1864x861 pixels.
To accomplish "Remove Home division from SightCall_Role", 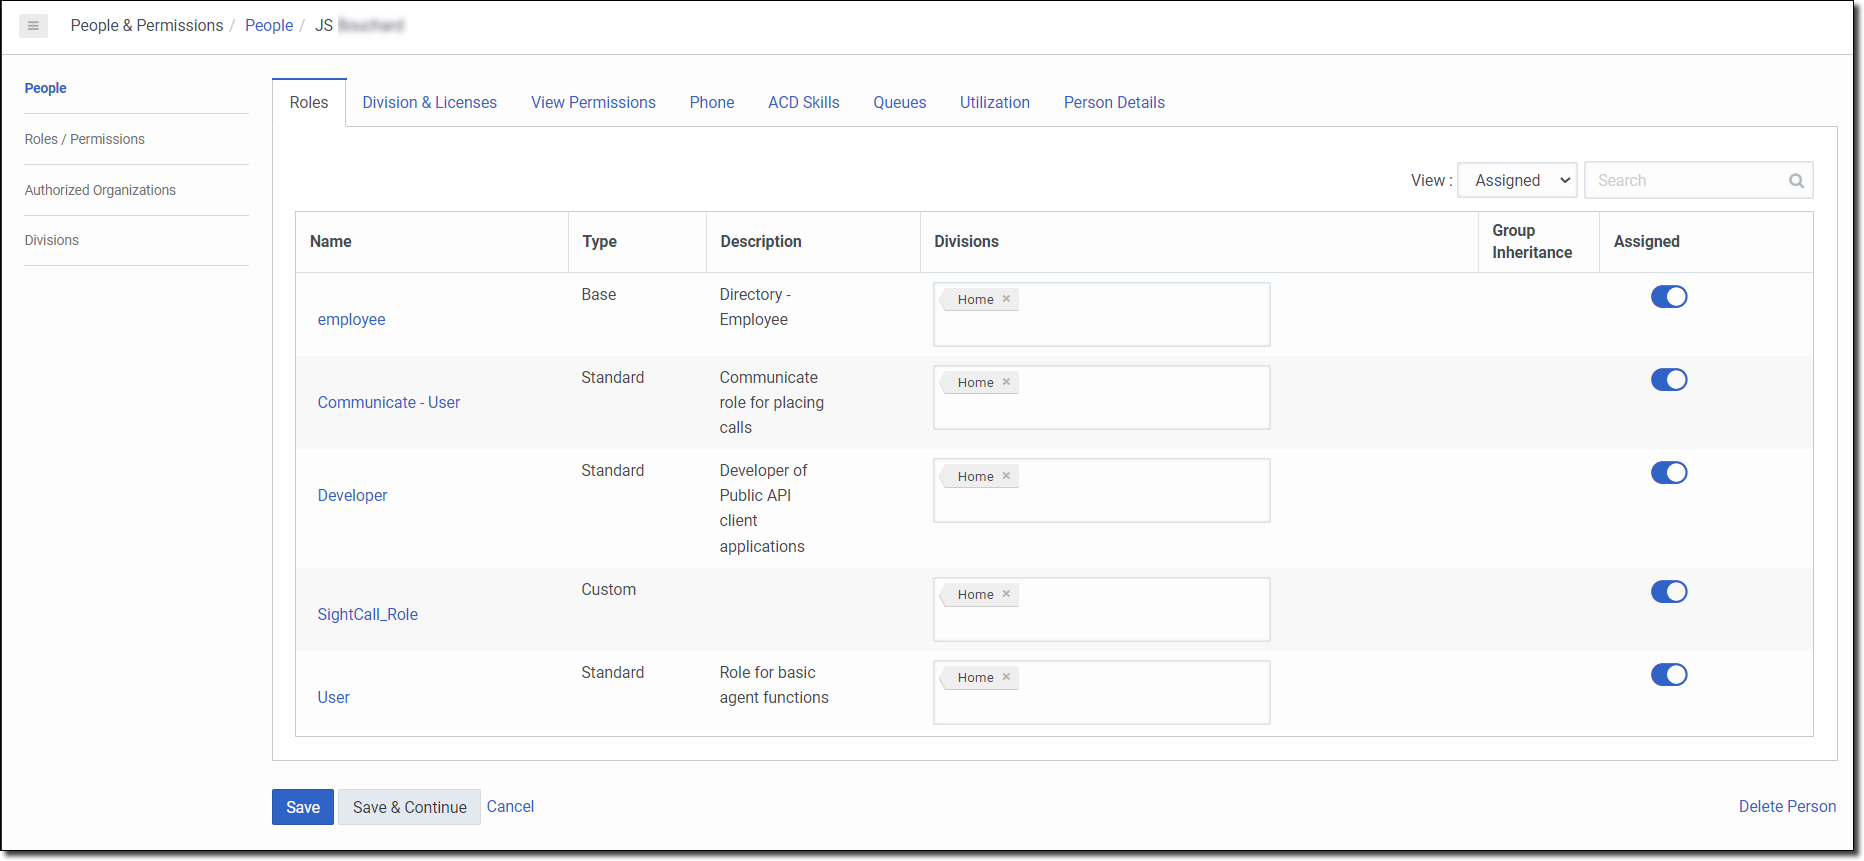I will coord(1006,594).
